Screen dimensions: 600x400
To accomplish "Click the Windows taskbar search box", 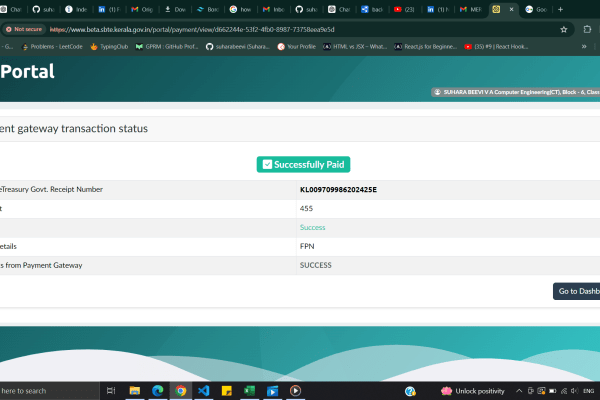I will click(49, 391).
